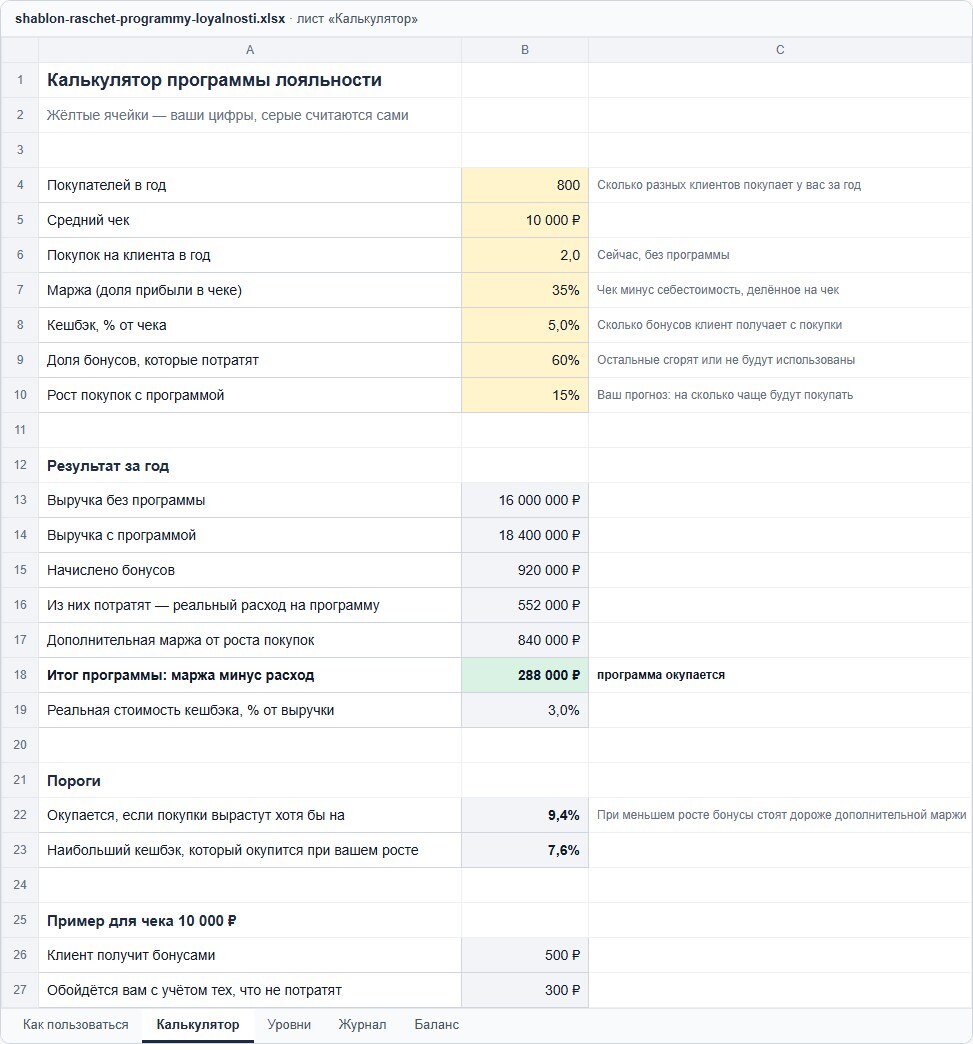
Task: Select the real cashback cost value 3,0%
Action: [525, 710]
